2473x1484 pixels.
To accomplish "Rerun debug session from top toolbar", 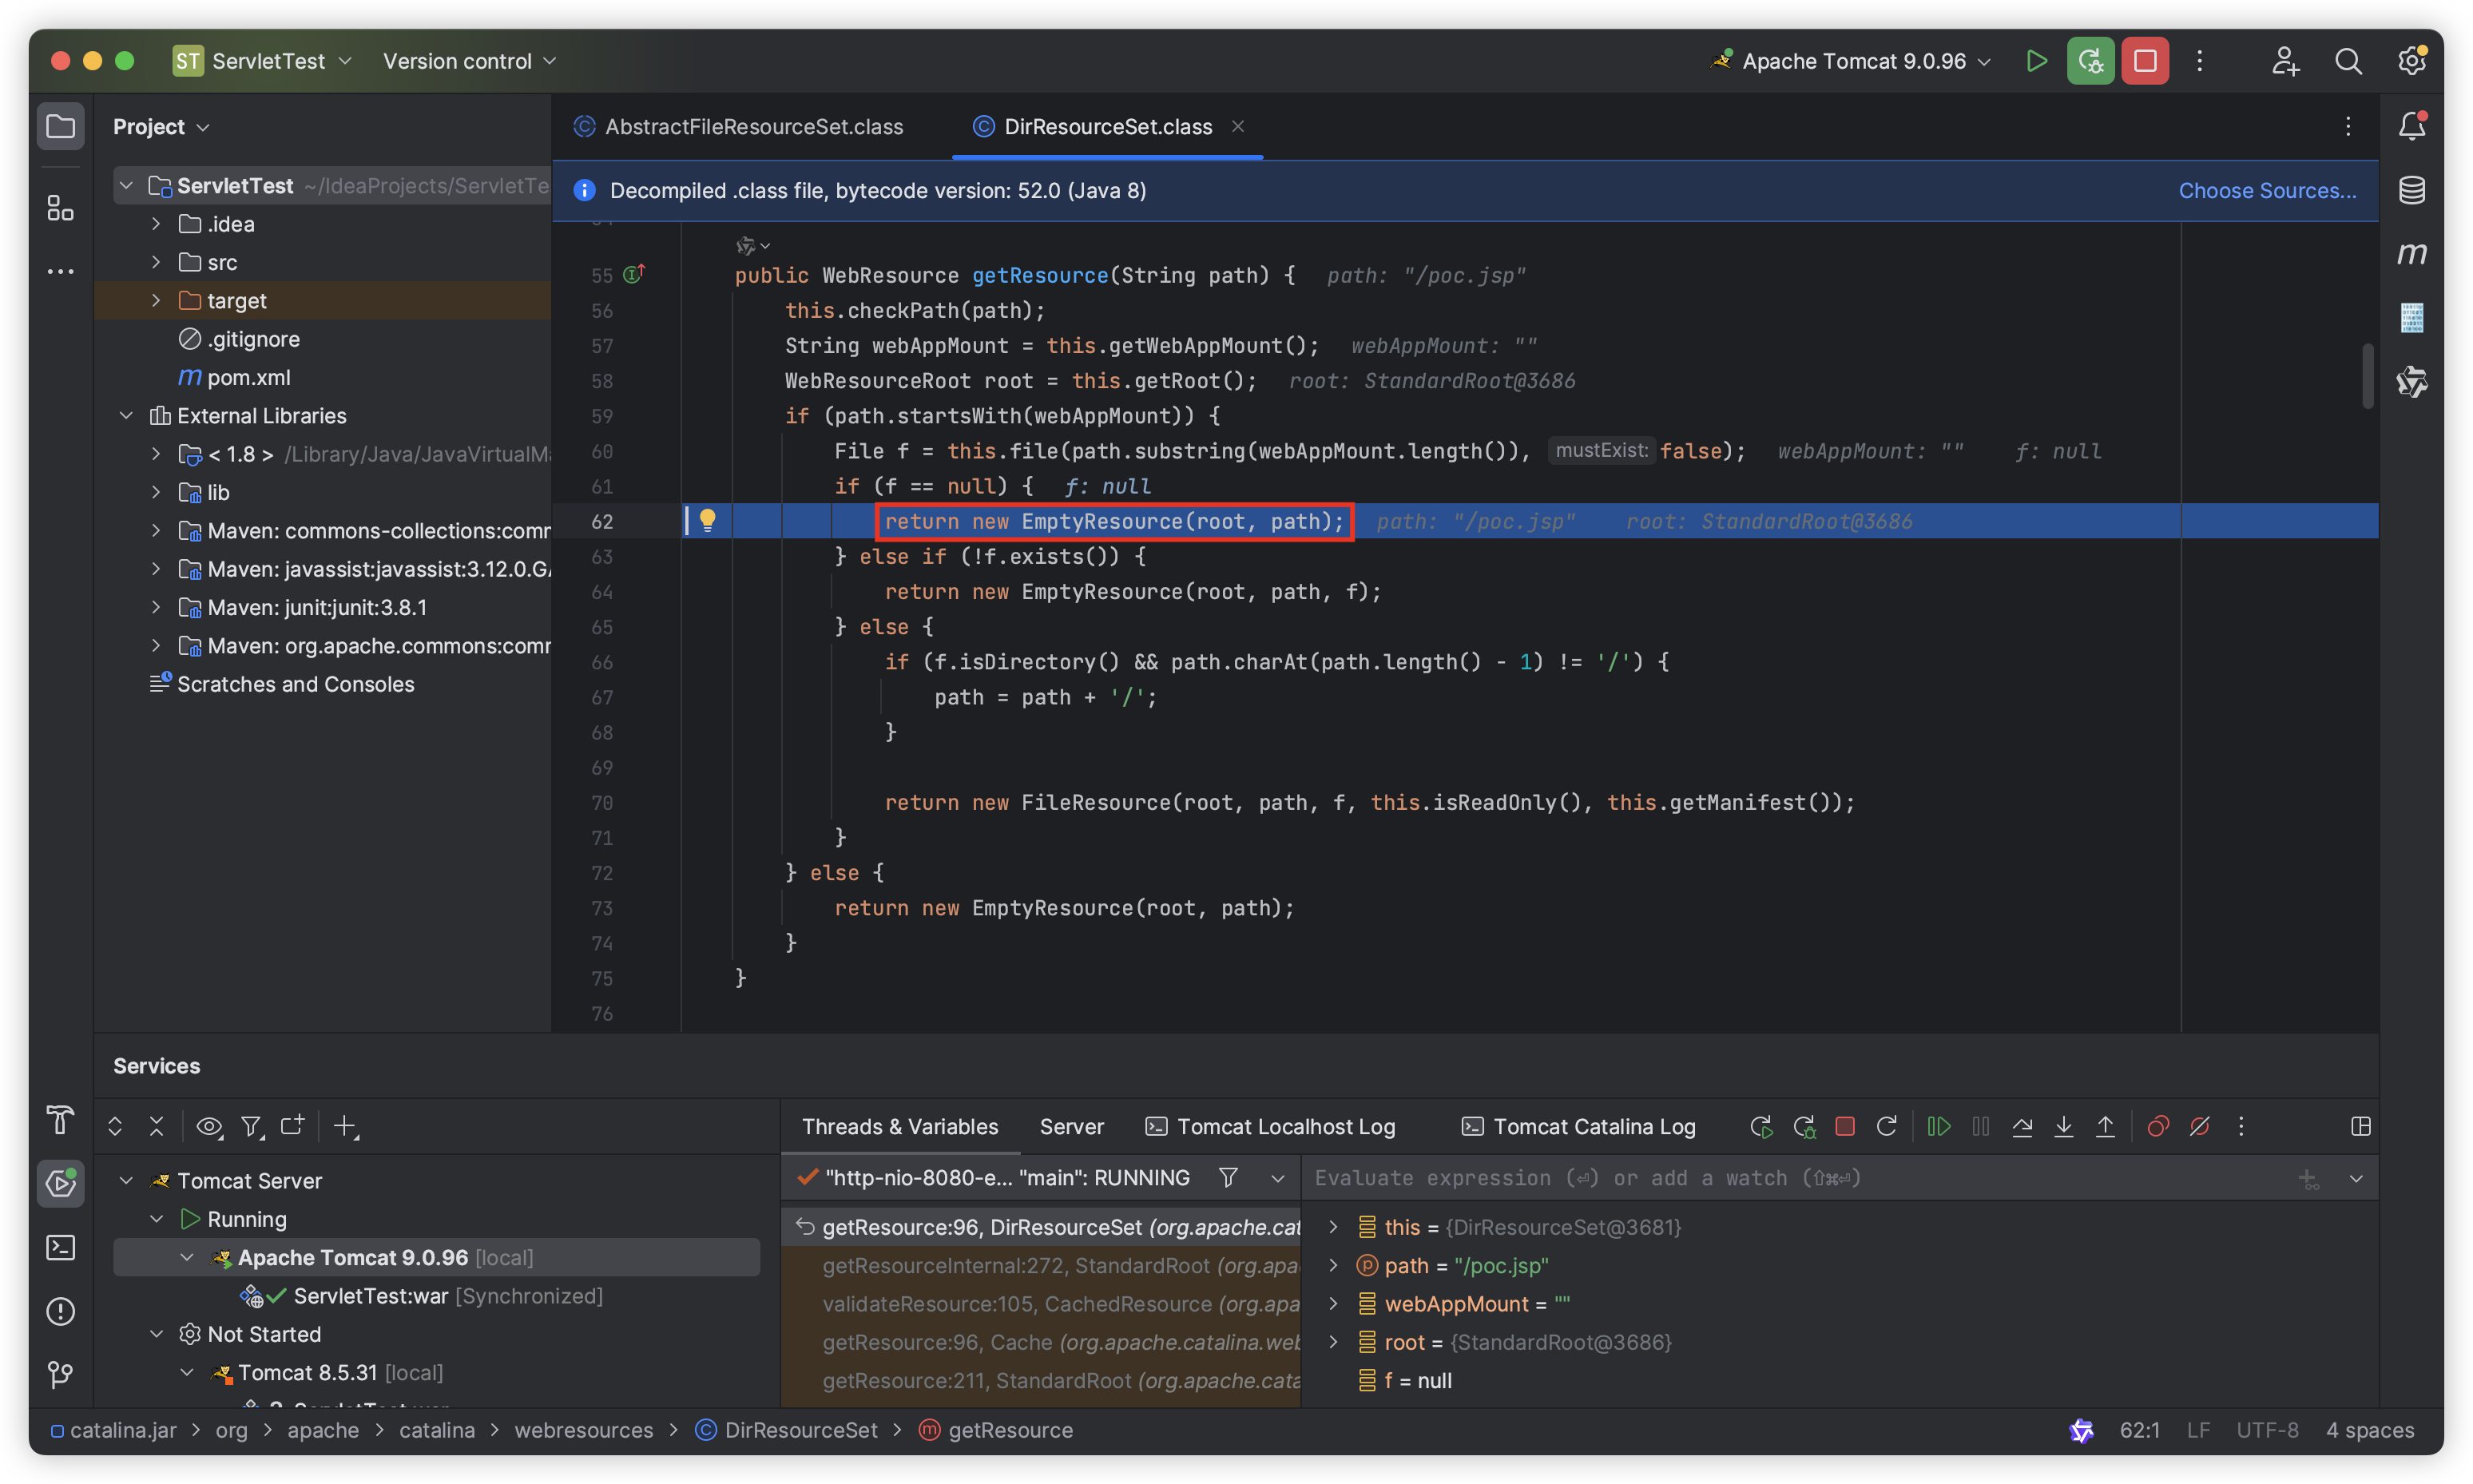I will [2090, 61].
